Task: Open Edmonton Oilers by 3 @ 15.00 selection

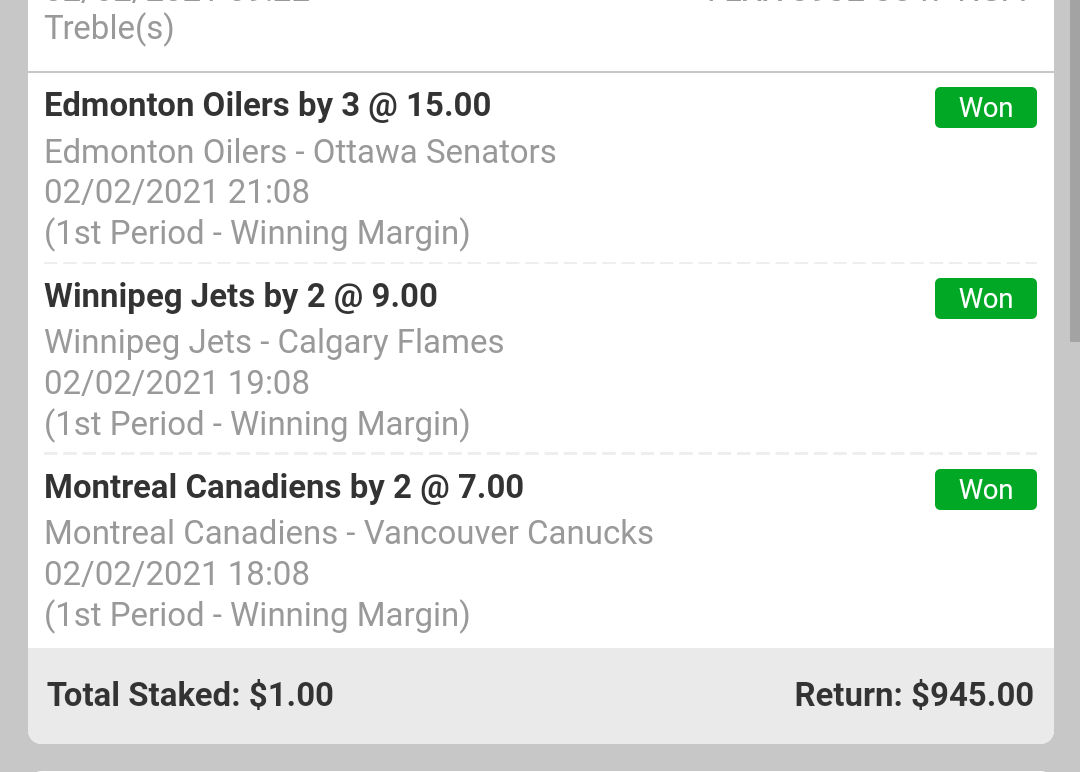Action: point(268,105)
